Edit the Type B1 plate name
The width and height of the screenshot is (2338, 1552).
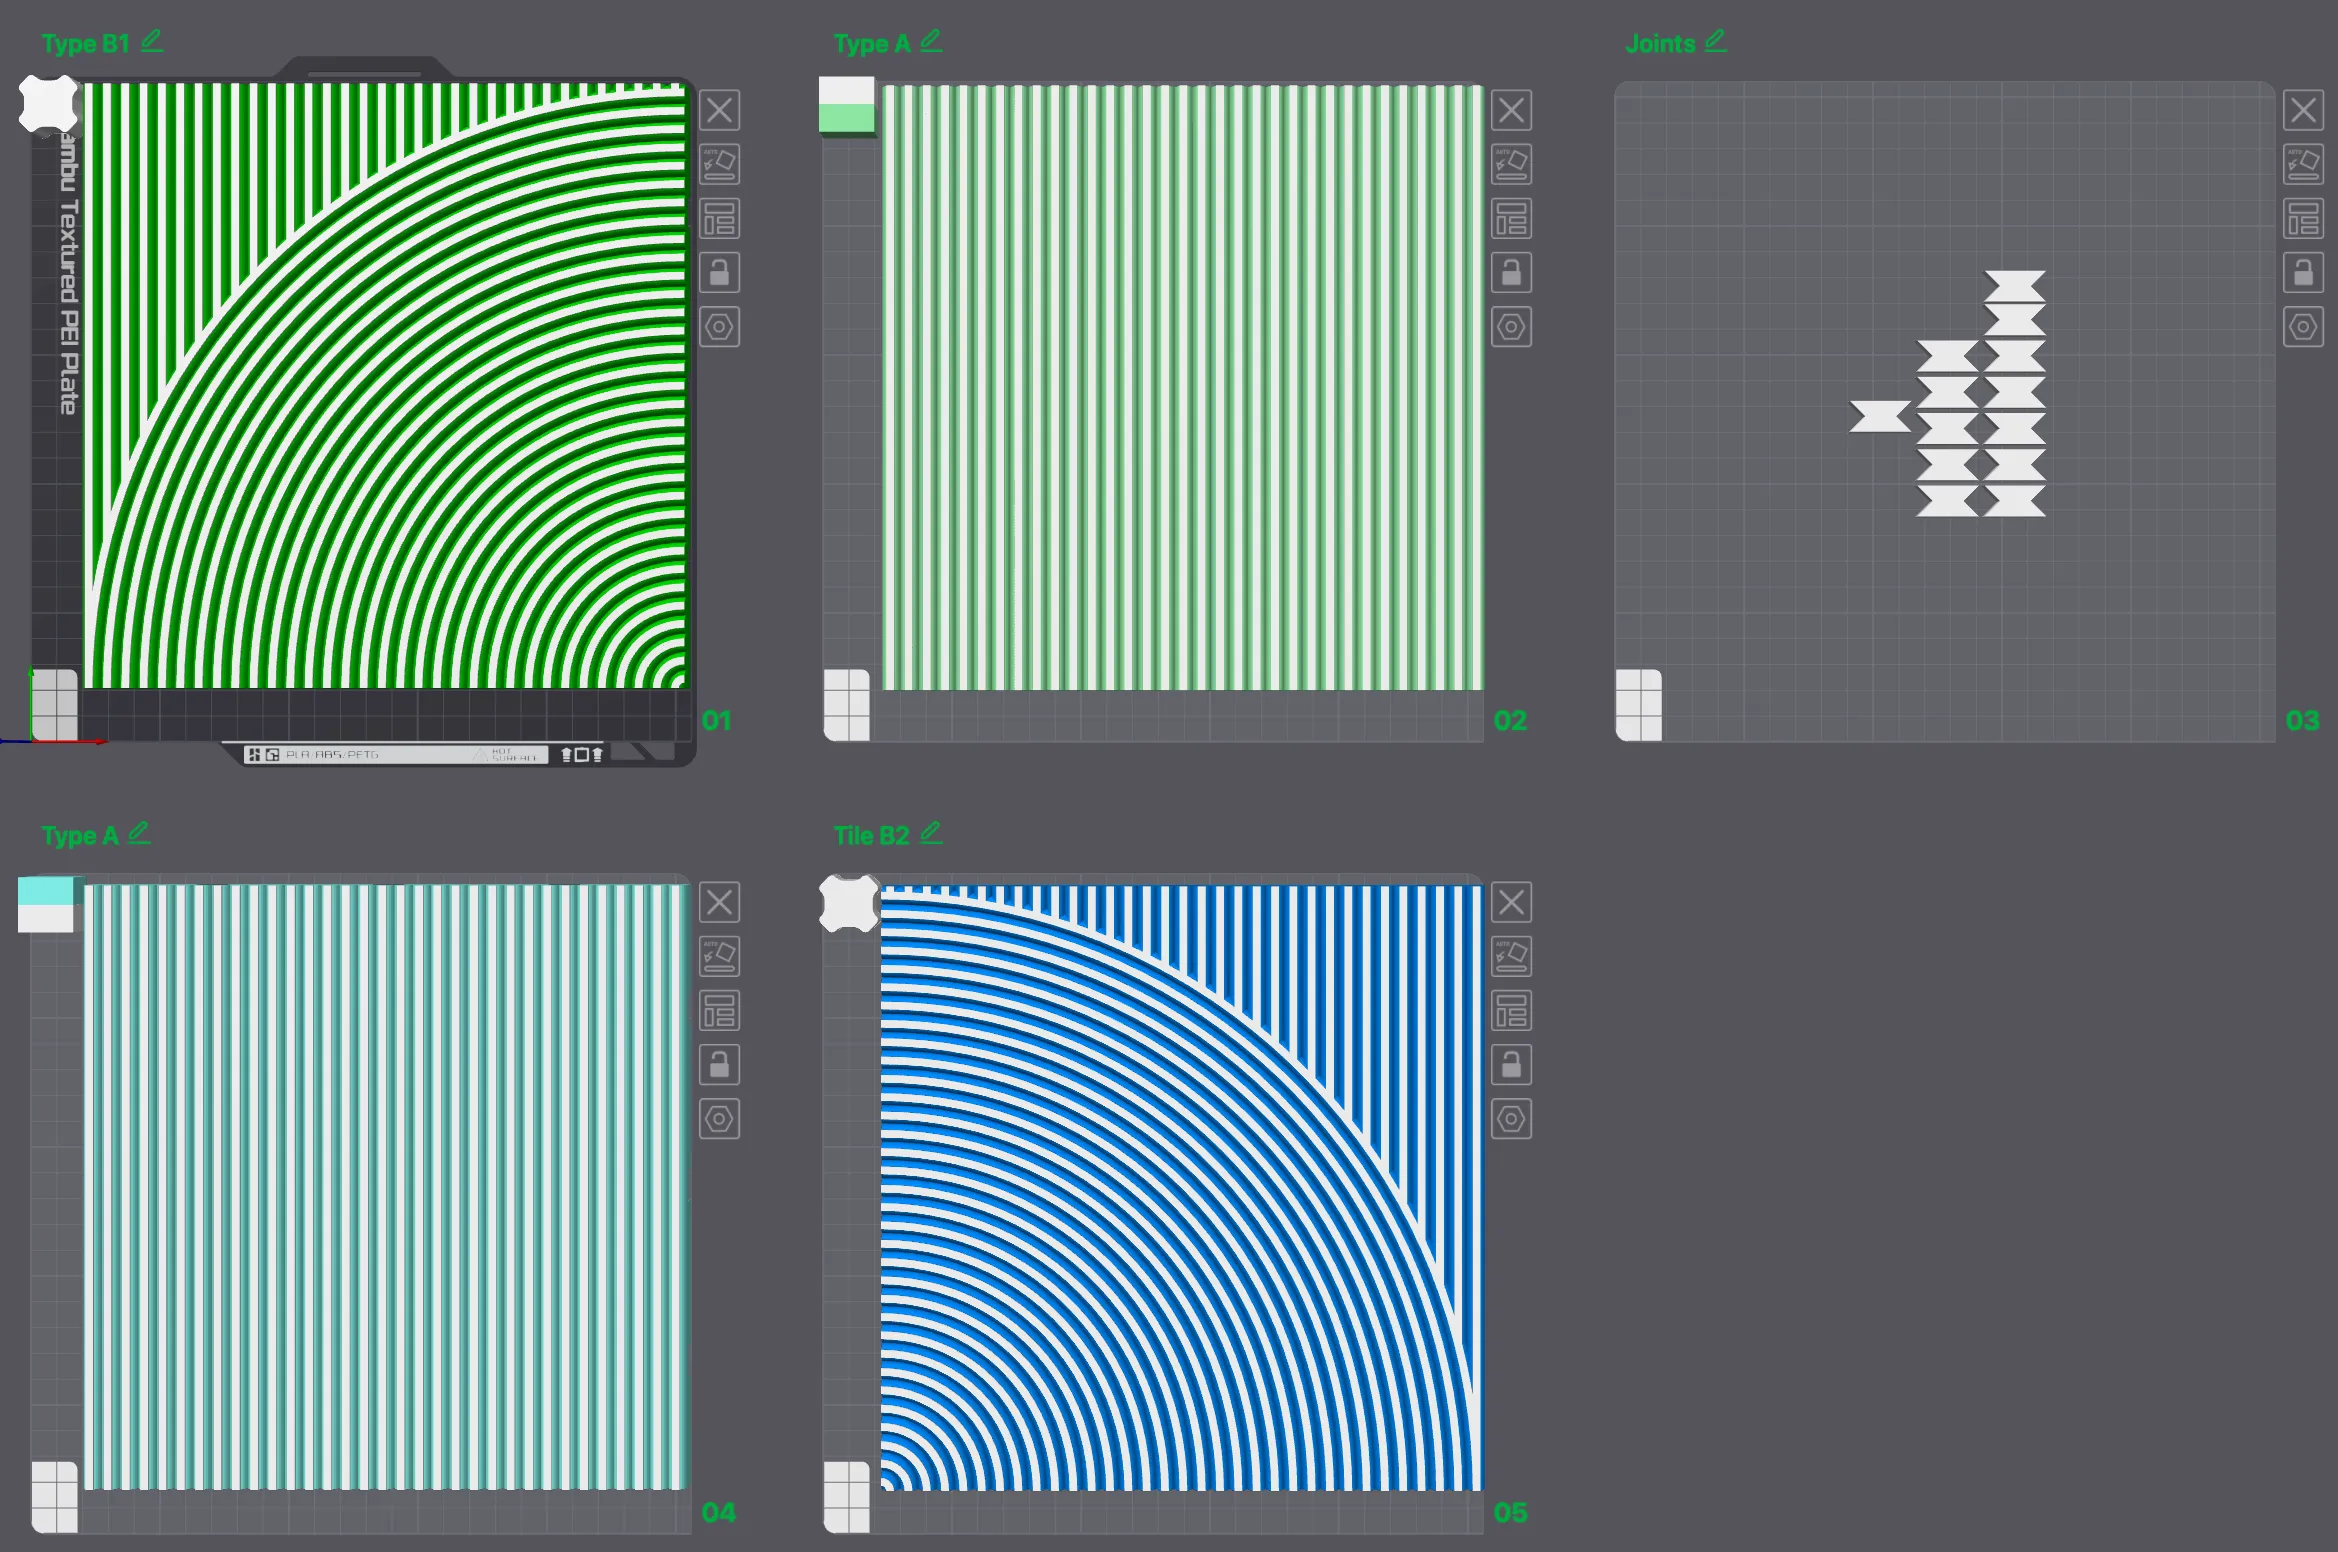coord(152,41)
